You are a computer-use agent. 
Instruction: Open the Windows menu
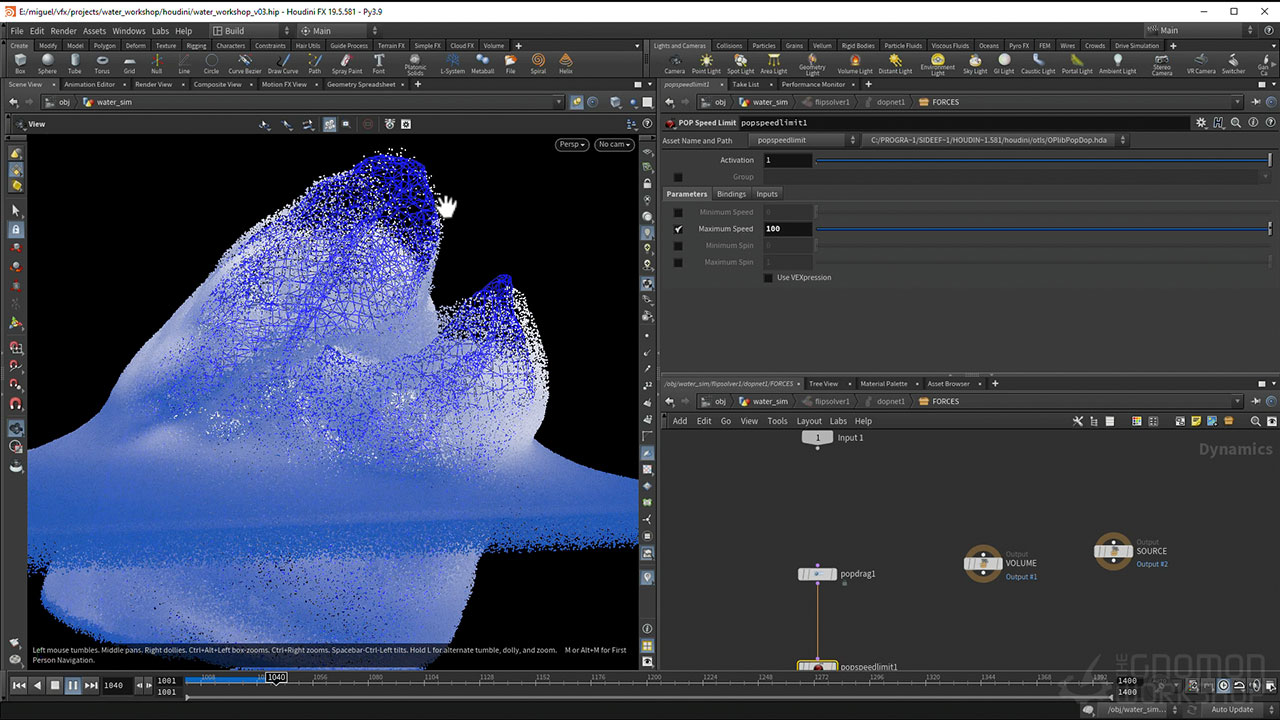pos(128,31)
